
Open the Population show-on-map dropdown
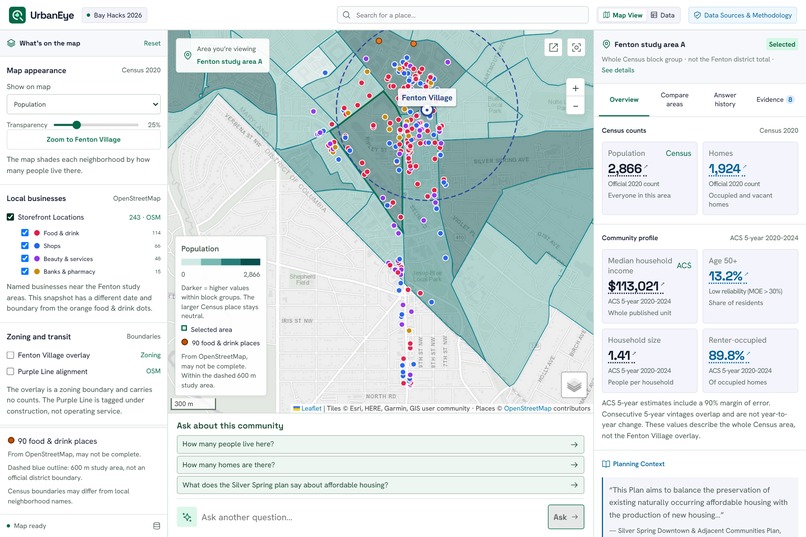(x=83, y=104)
